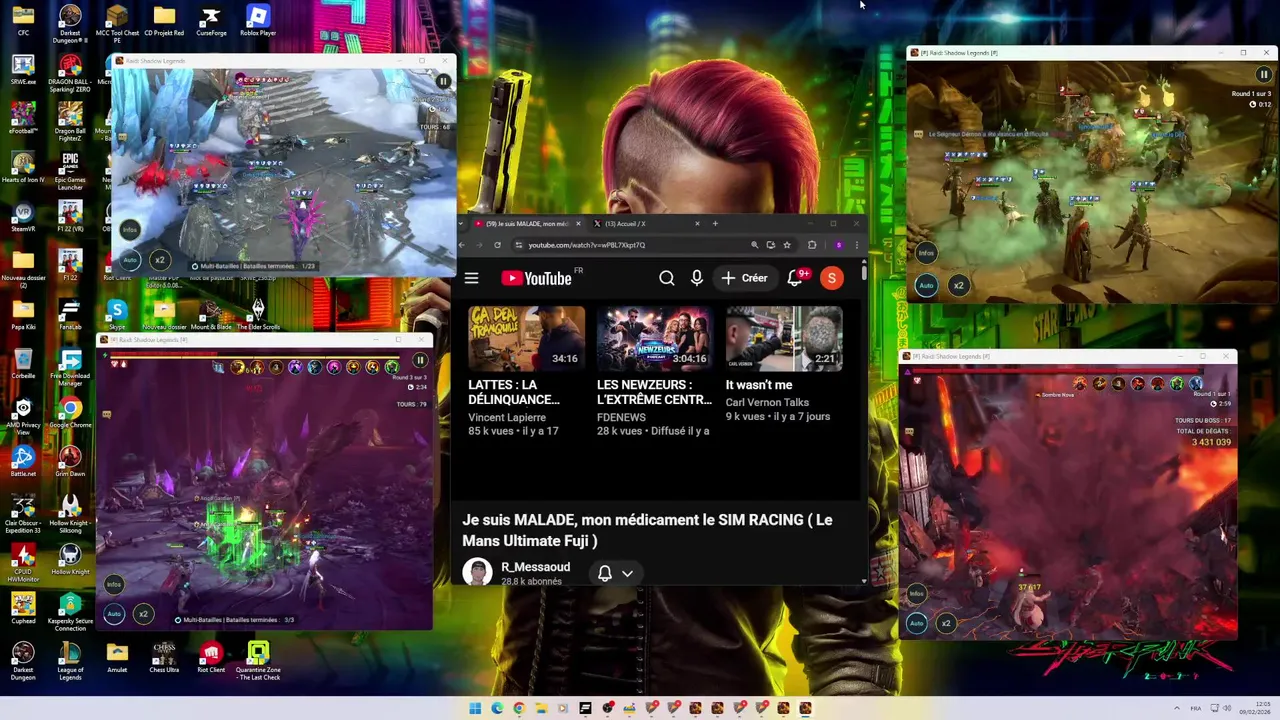The width and height of the screenshot is (1280, 720).
Task: Select the Kaspersky Secure Connection icon
Action: [x=70, y=612]
